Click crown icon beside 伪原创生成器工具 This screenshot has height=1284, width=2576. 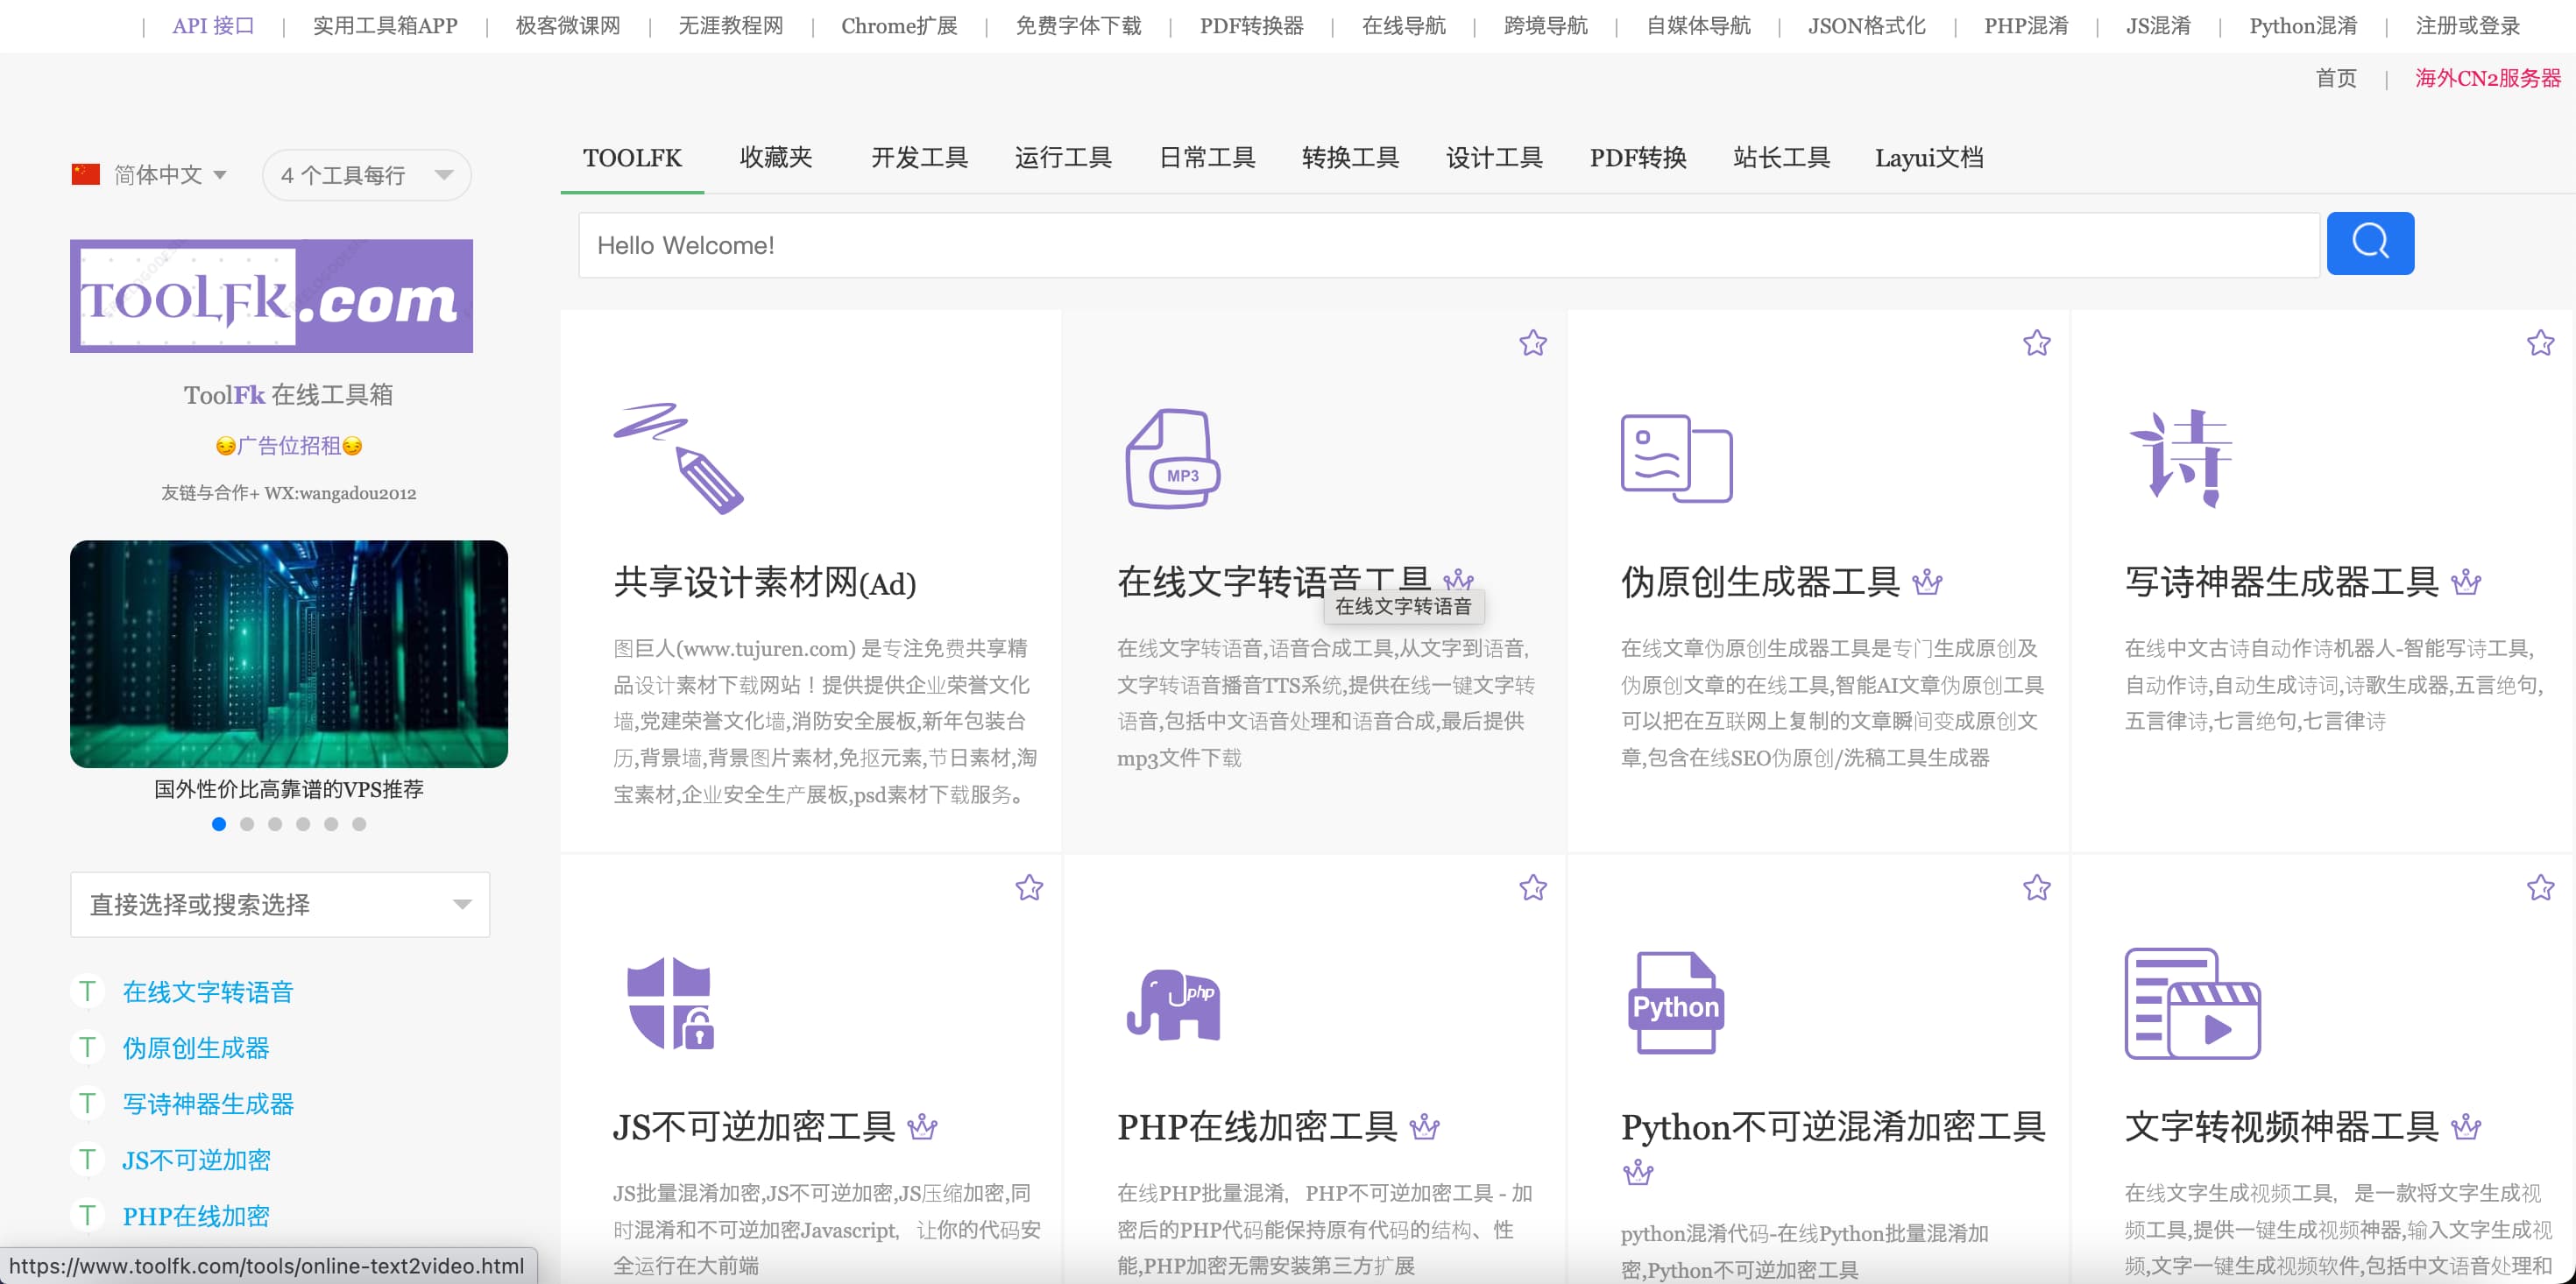pyautogui.click(x=1926, y=582)
